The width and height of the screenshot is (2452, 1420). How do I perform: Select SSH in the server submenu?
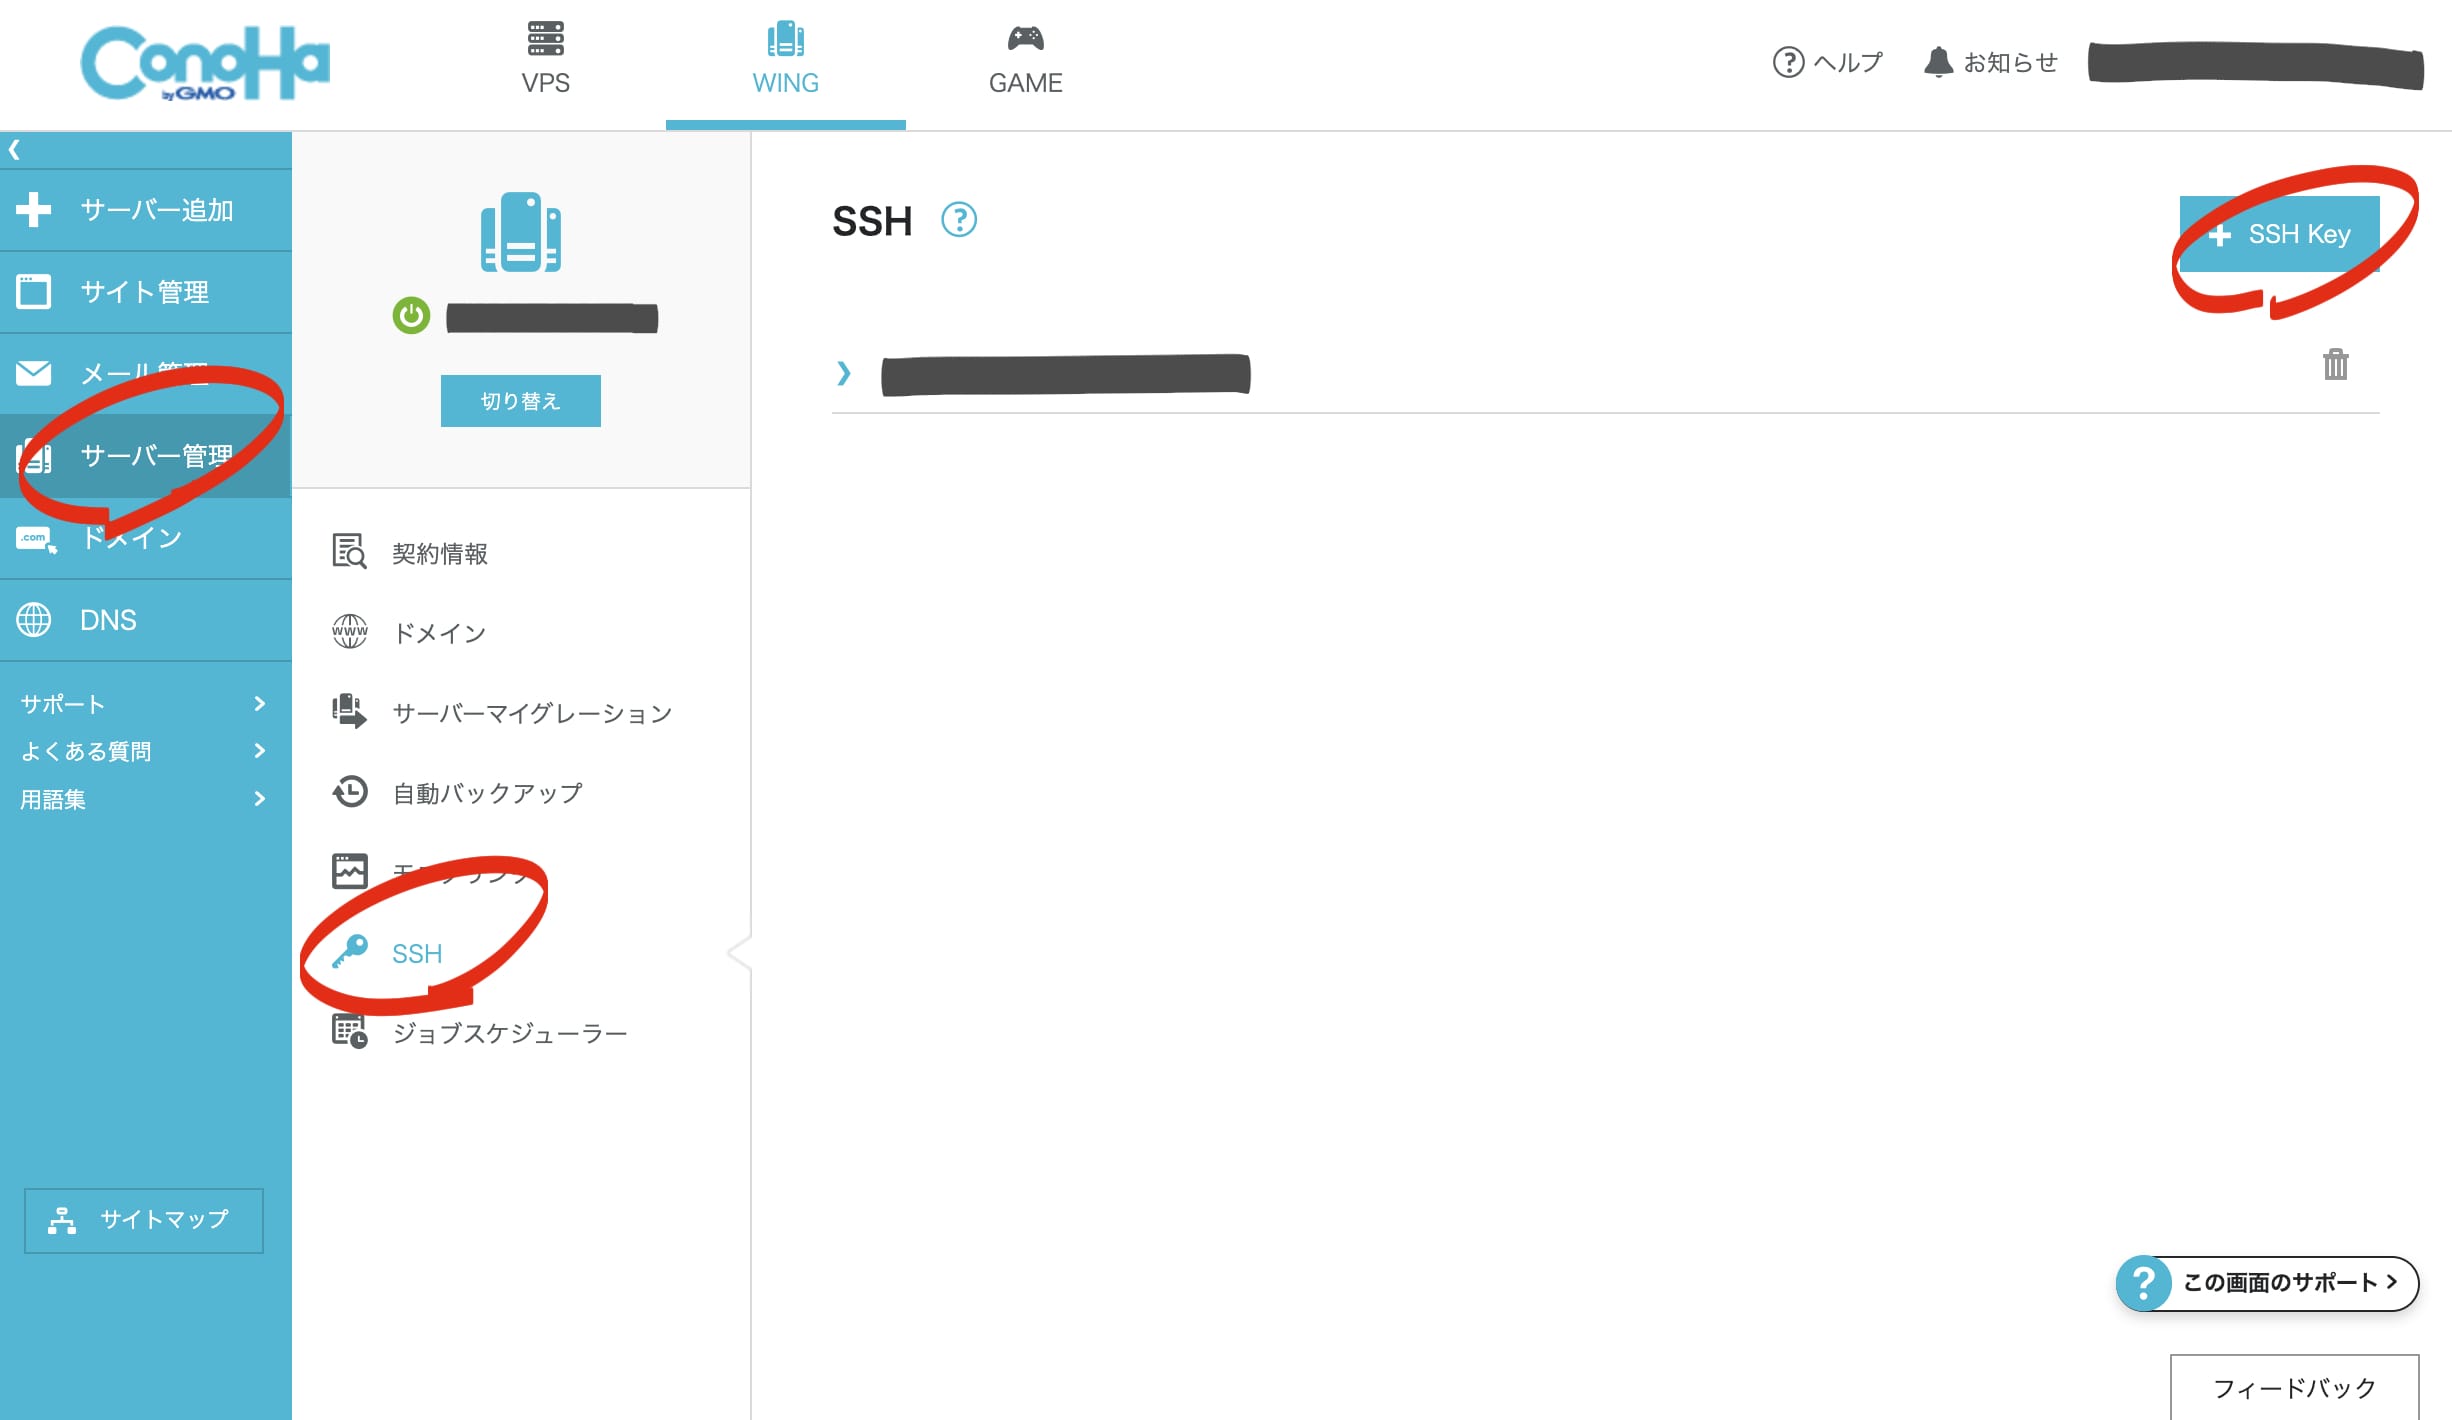point(417,953)
